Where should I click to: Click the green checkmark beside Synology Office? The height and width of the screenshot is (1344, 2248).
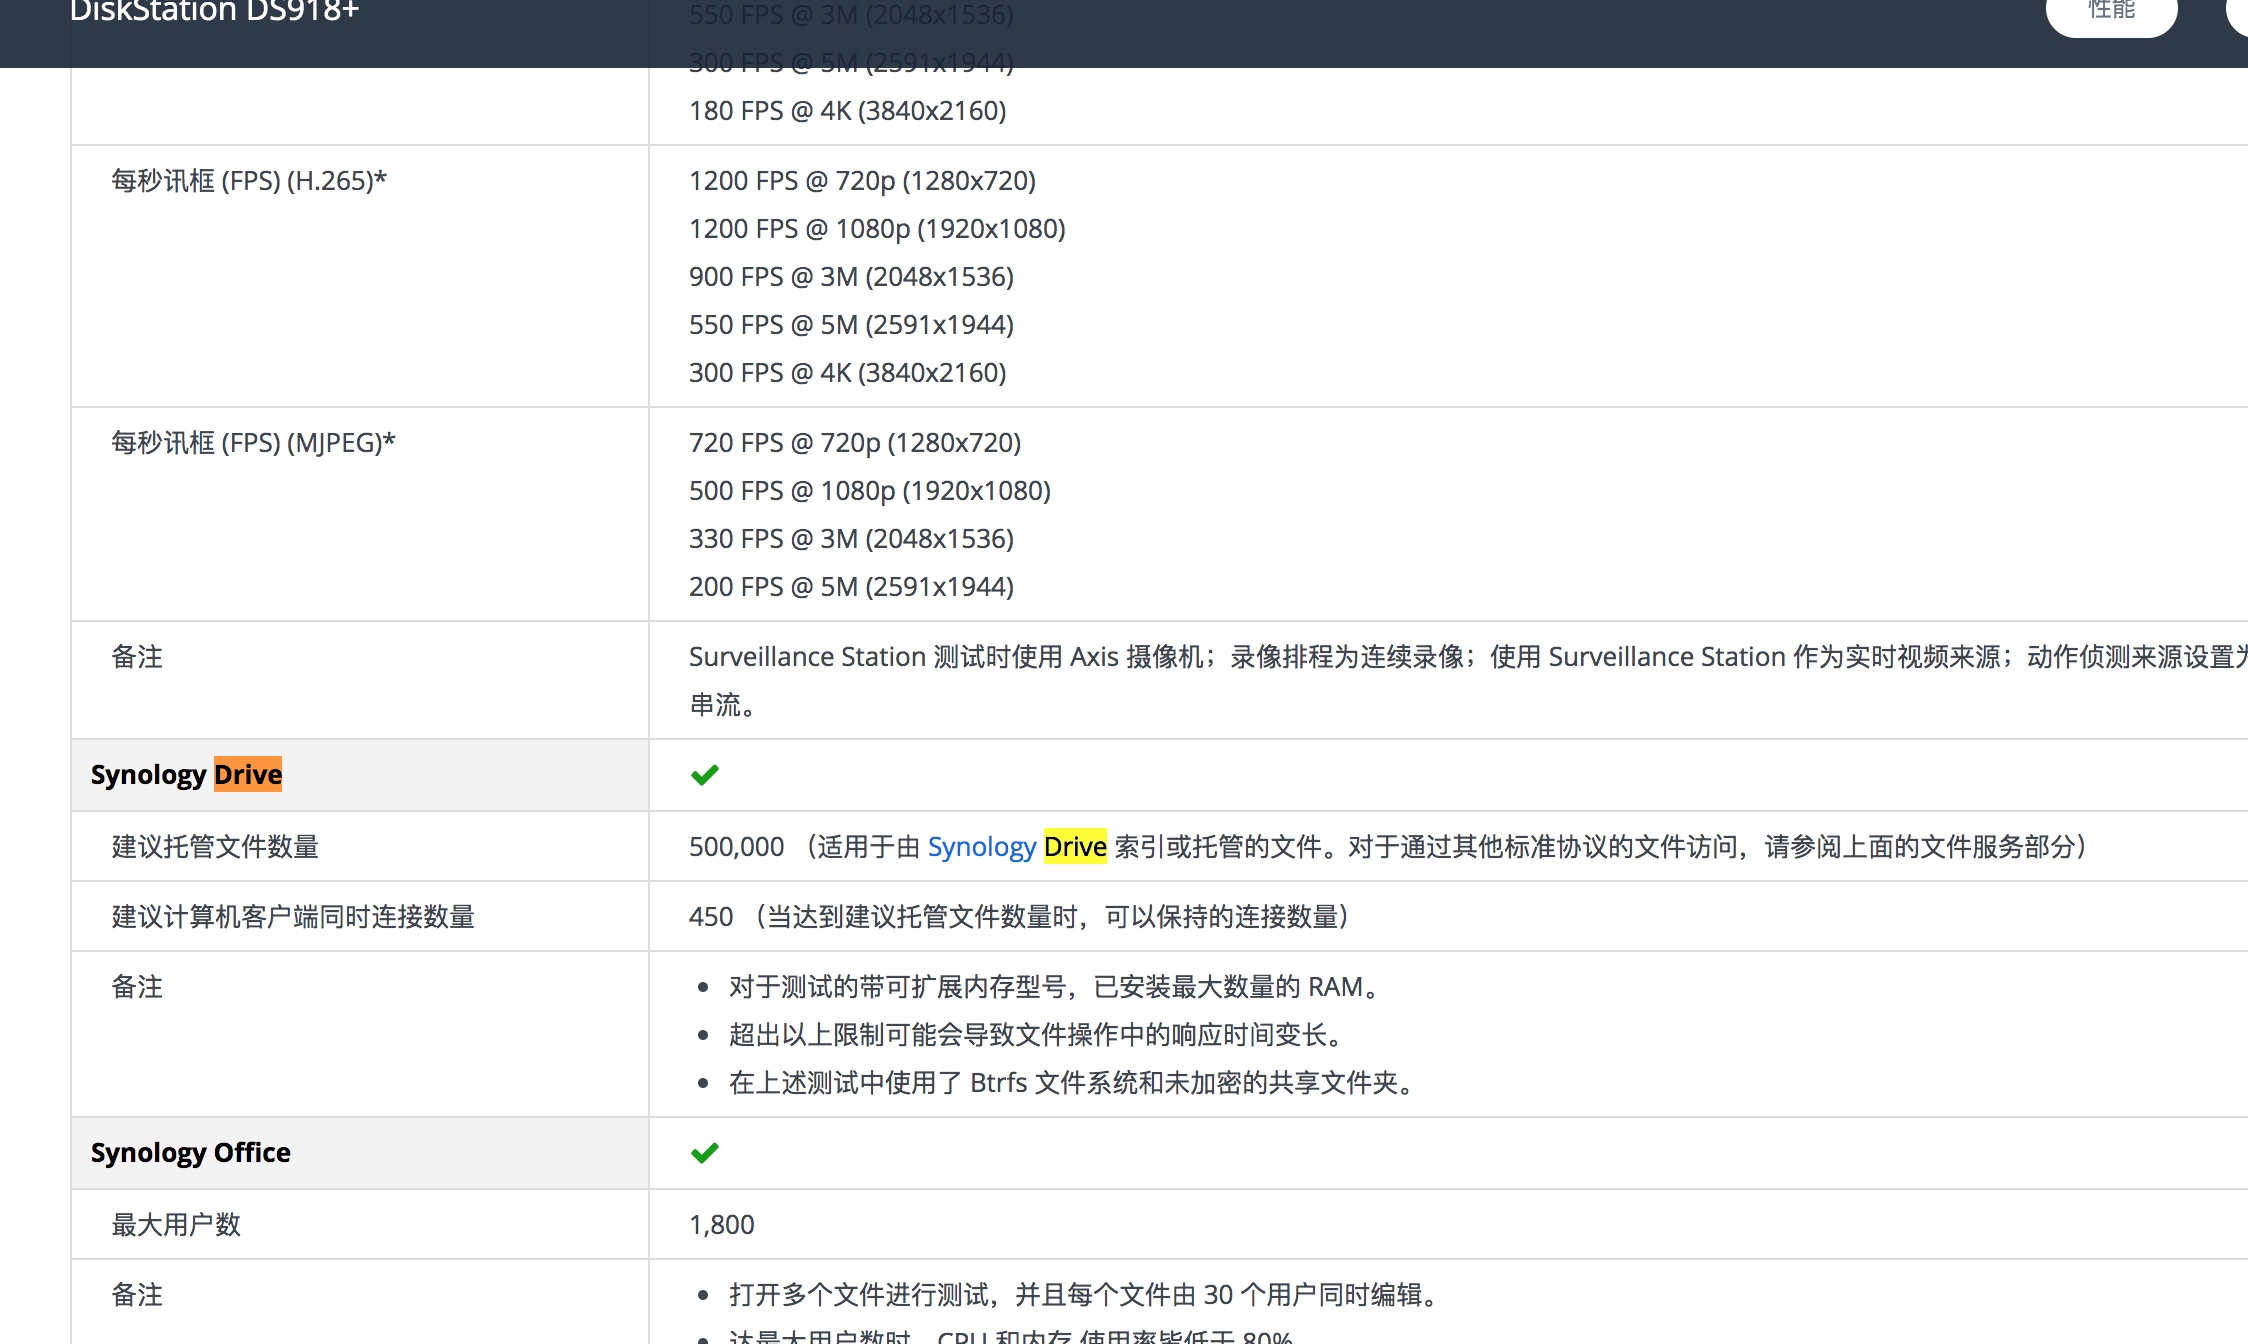705,1153
